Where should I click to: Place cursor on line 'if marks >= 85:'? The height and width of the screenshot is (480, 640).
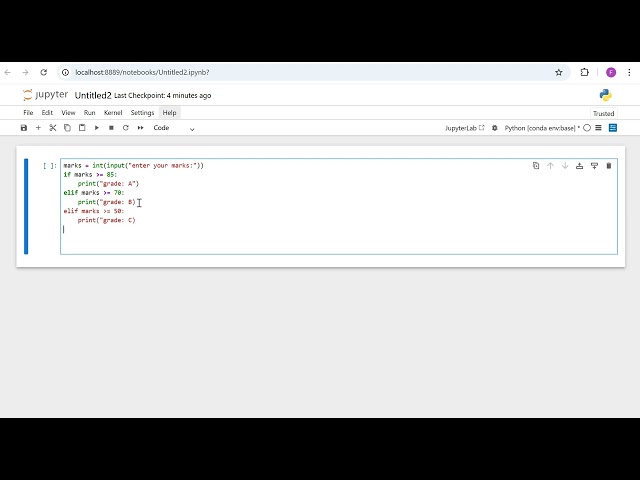[90, 175]
